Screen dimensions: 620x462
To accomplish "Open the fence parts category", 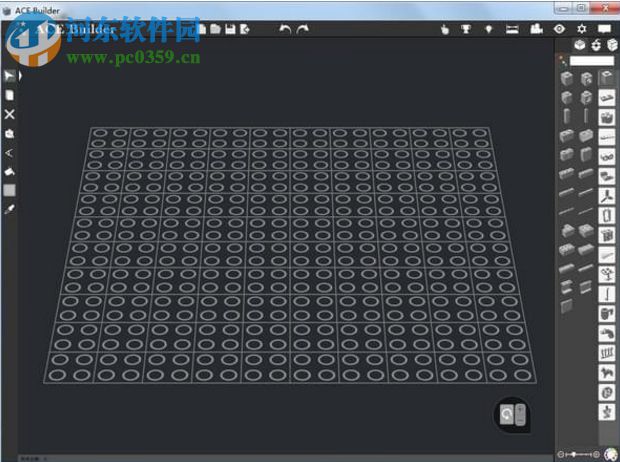I will (x=607, y=353).
